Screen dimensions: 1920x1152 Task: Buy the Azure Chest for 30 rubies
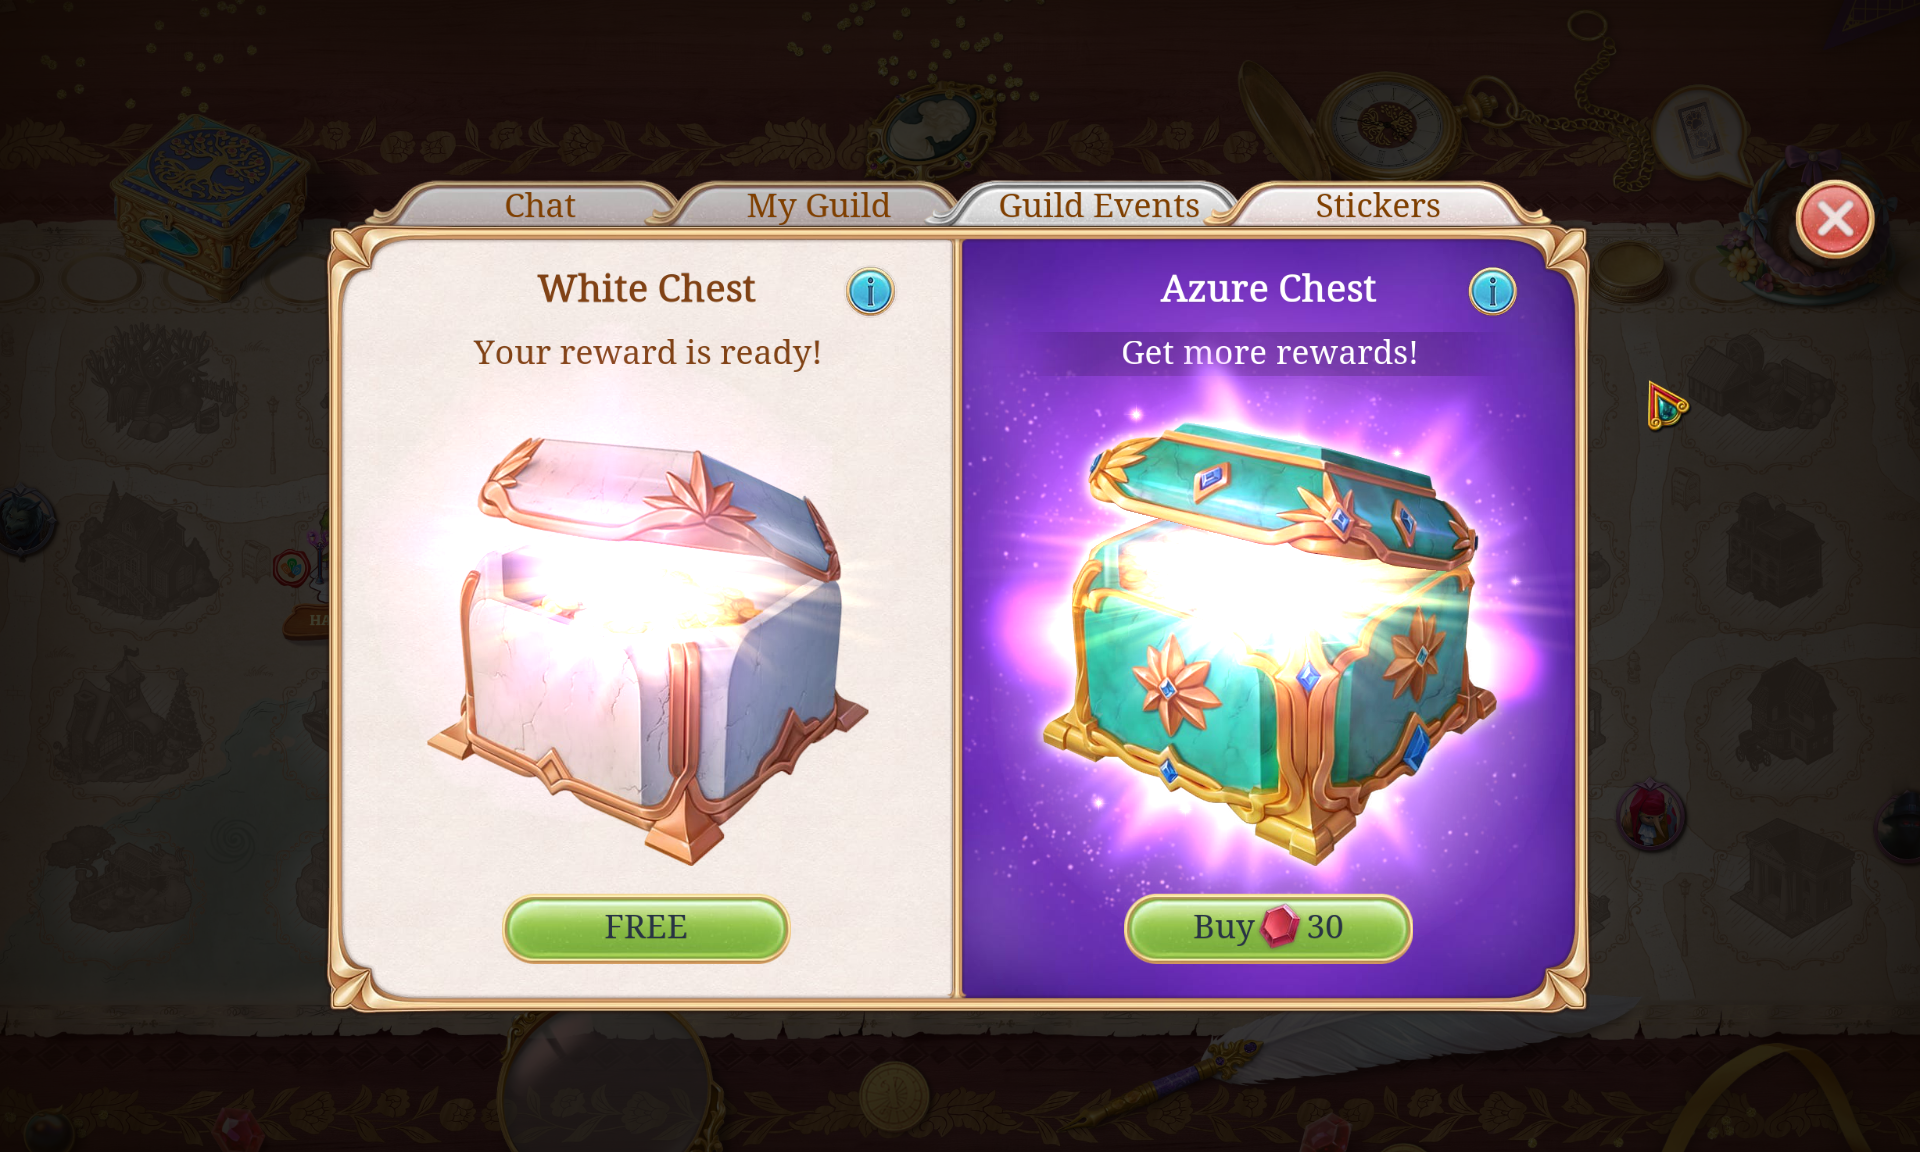(1268, 928)
